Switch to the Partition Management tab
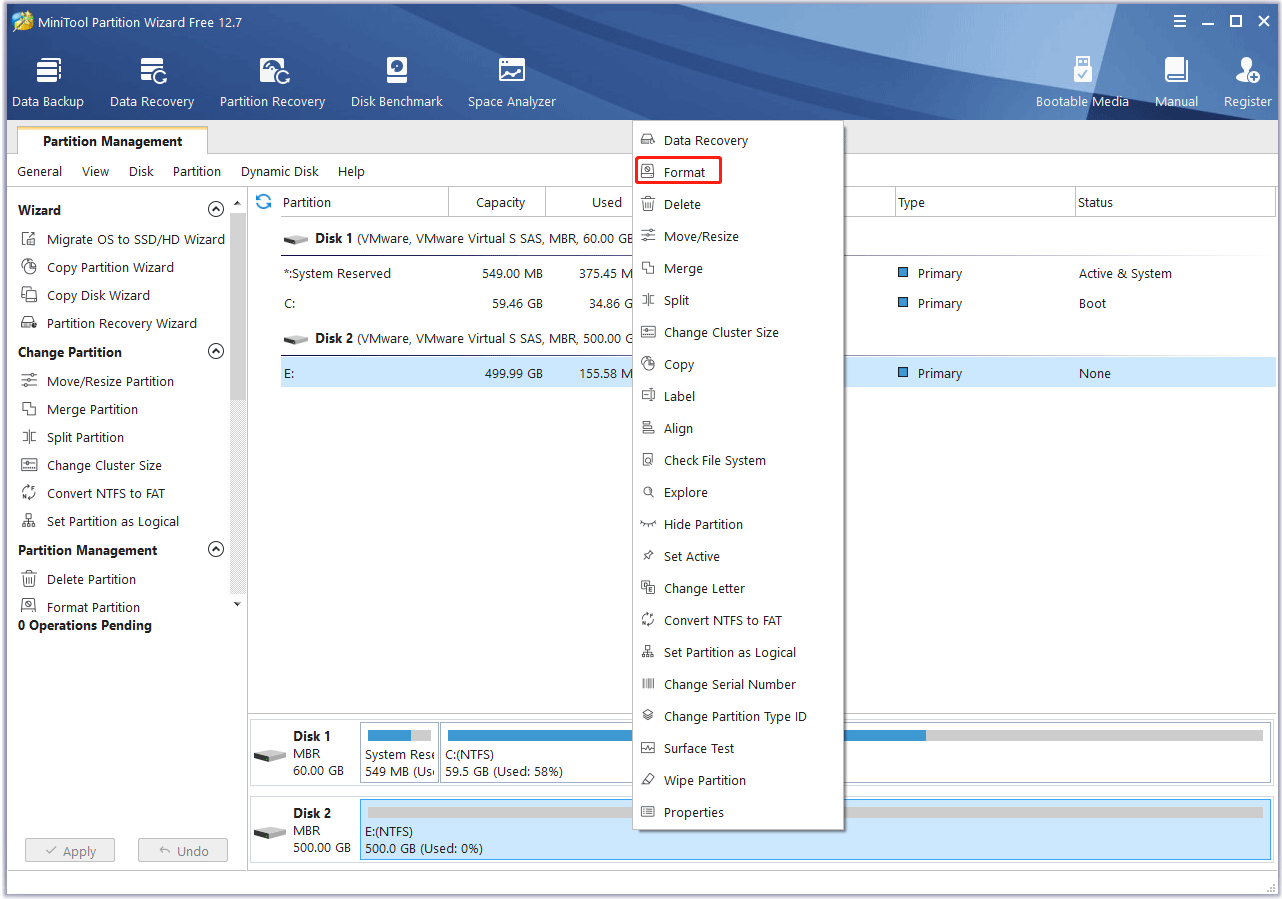This screenshot has height=899, width=1282. click(112, 141)
